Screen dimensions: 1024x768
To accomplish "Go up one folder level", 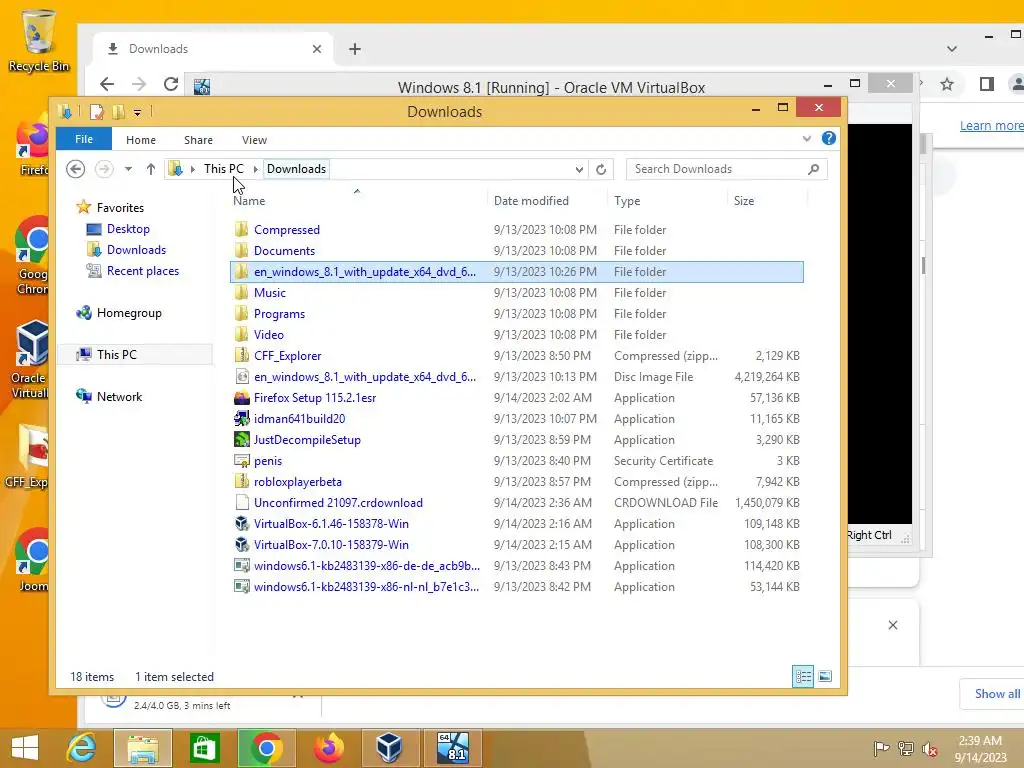I will (x=151, y=169).
